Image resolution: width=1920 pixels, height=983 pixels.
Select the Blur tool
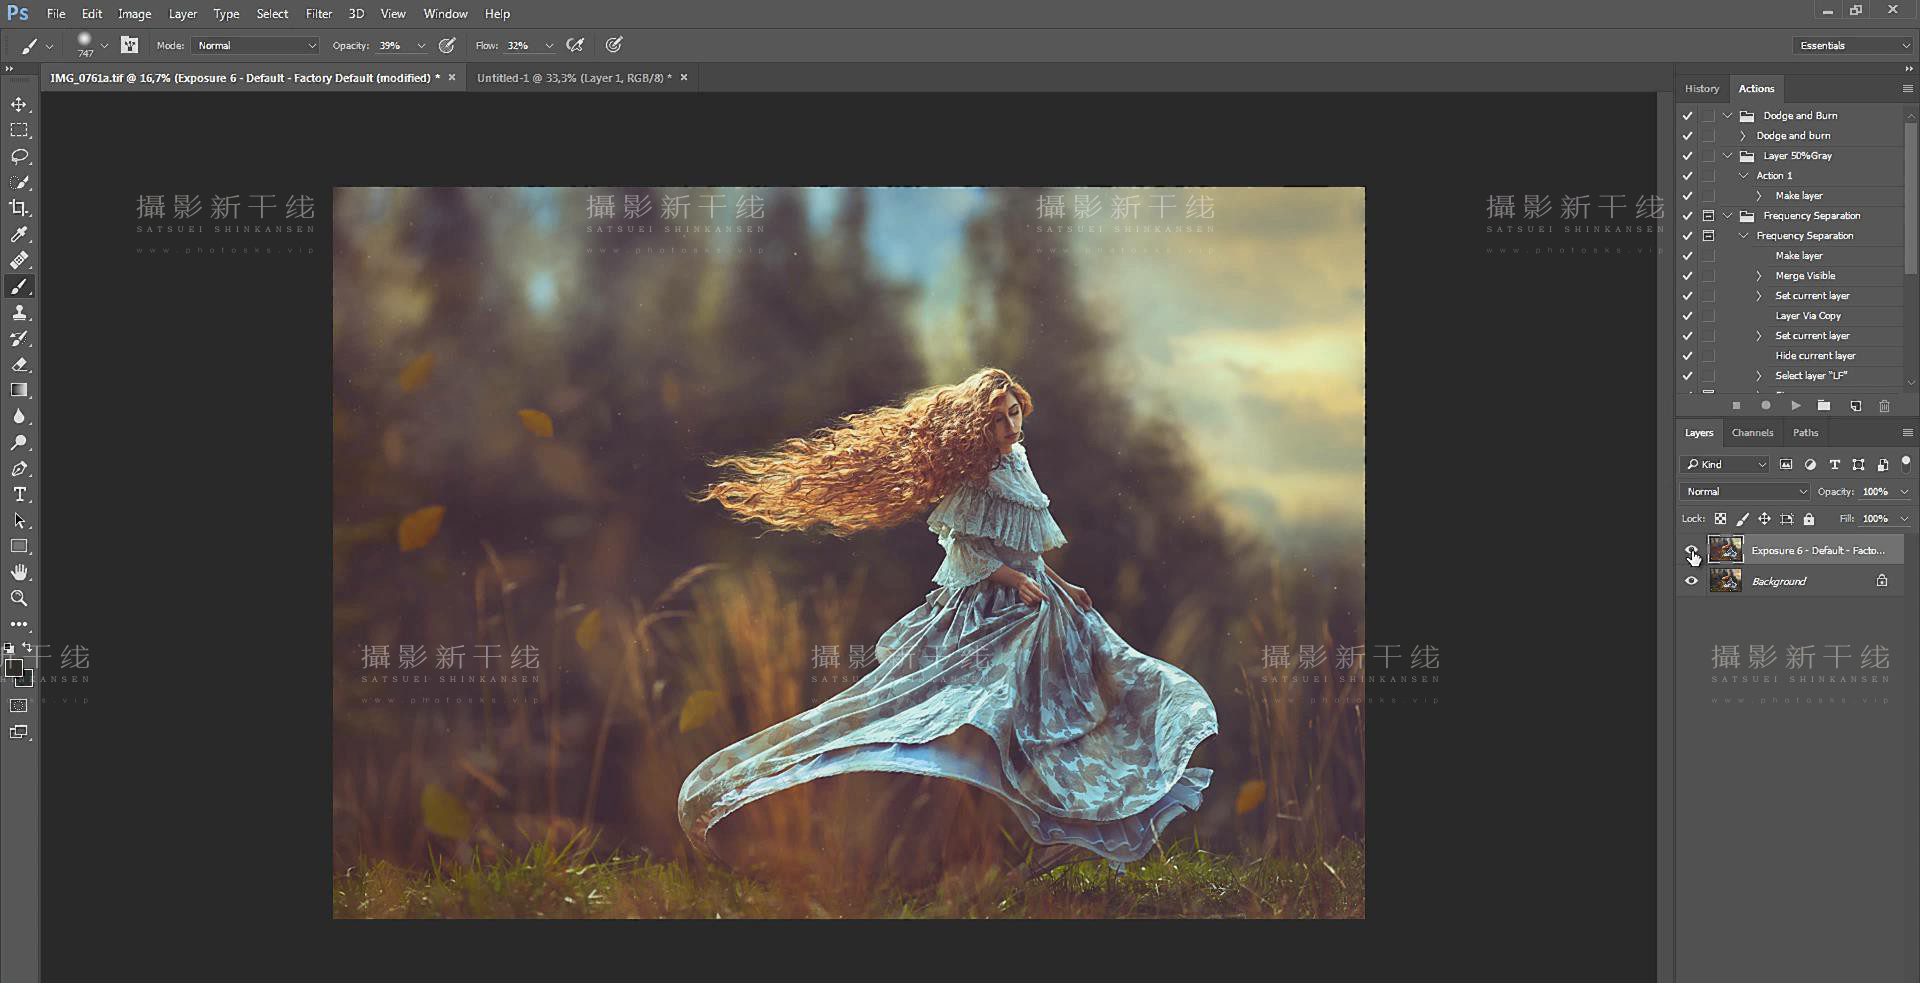19,417
